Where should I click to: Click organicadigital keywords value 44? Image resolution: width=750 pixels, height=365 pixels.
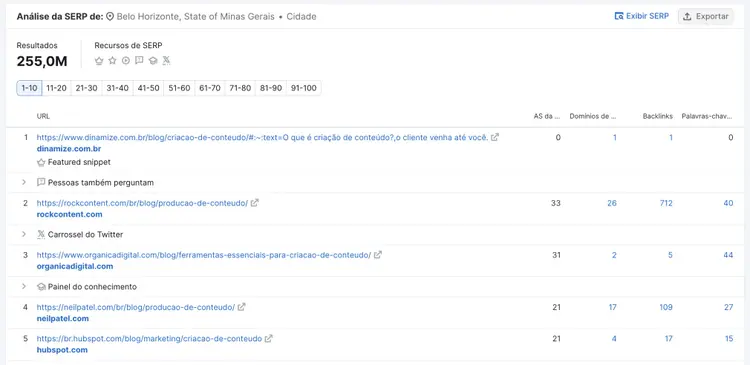point(728,255)
